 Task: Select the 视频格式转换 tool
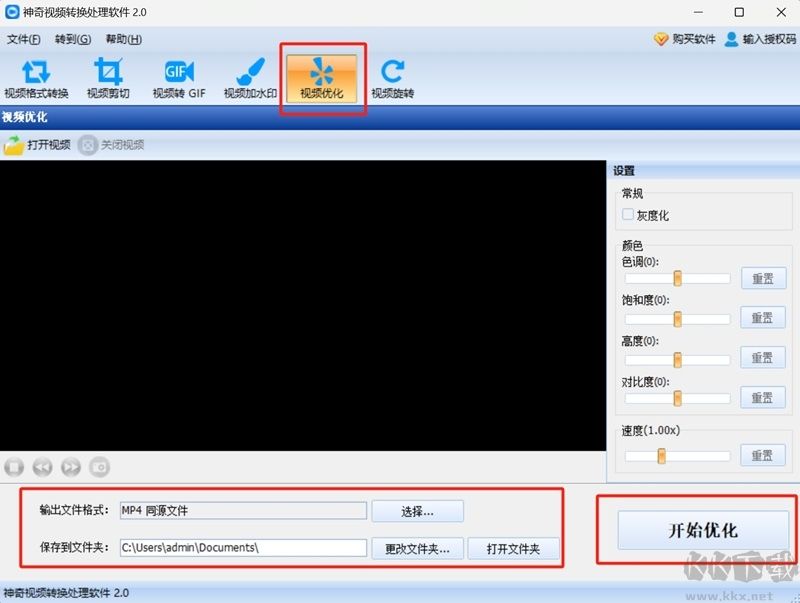[x=37, y=78]
